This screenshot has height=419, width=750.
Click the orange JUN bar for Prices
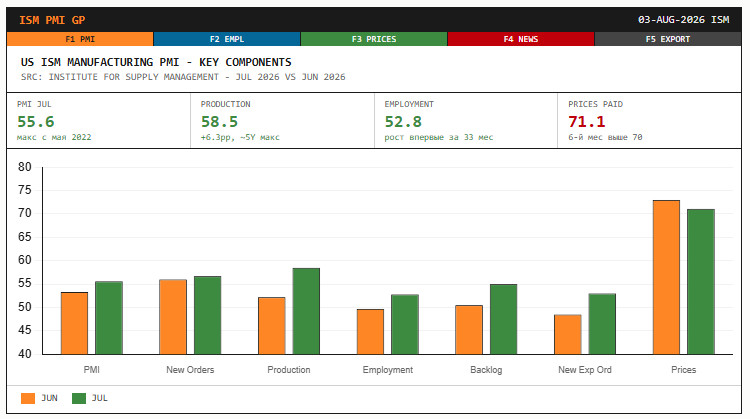coord(666,277)
